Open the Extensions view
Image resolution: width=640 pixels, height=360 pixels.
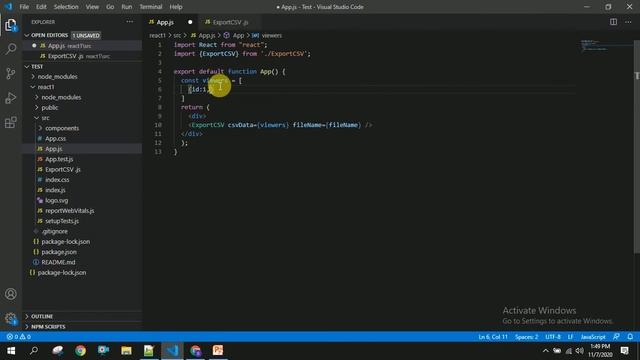point(11,122)
